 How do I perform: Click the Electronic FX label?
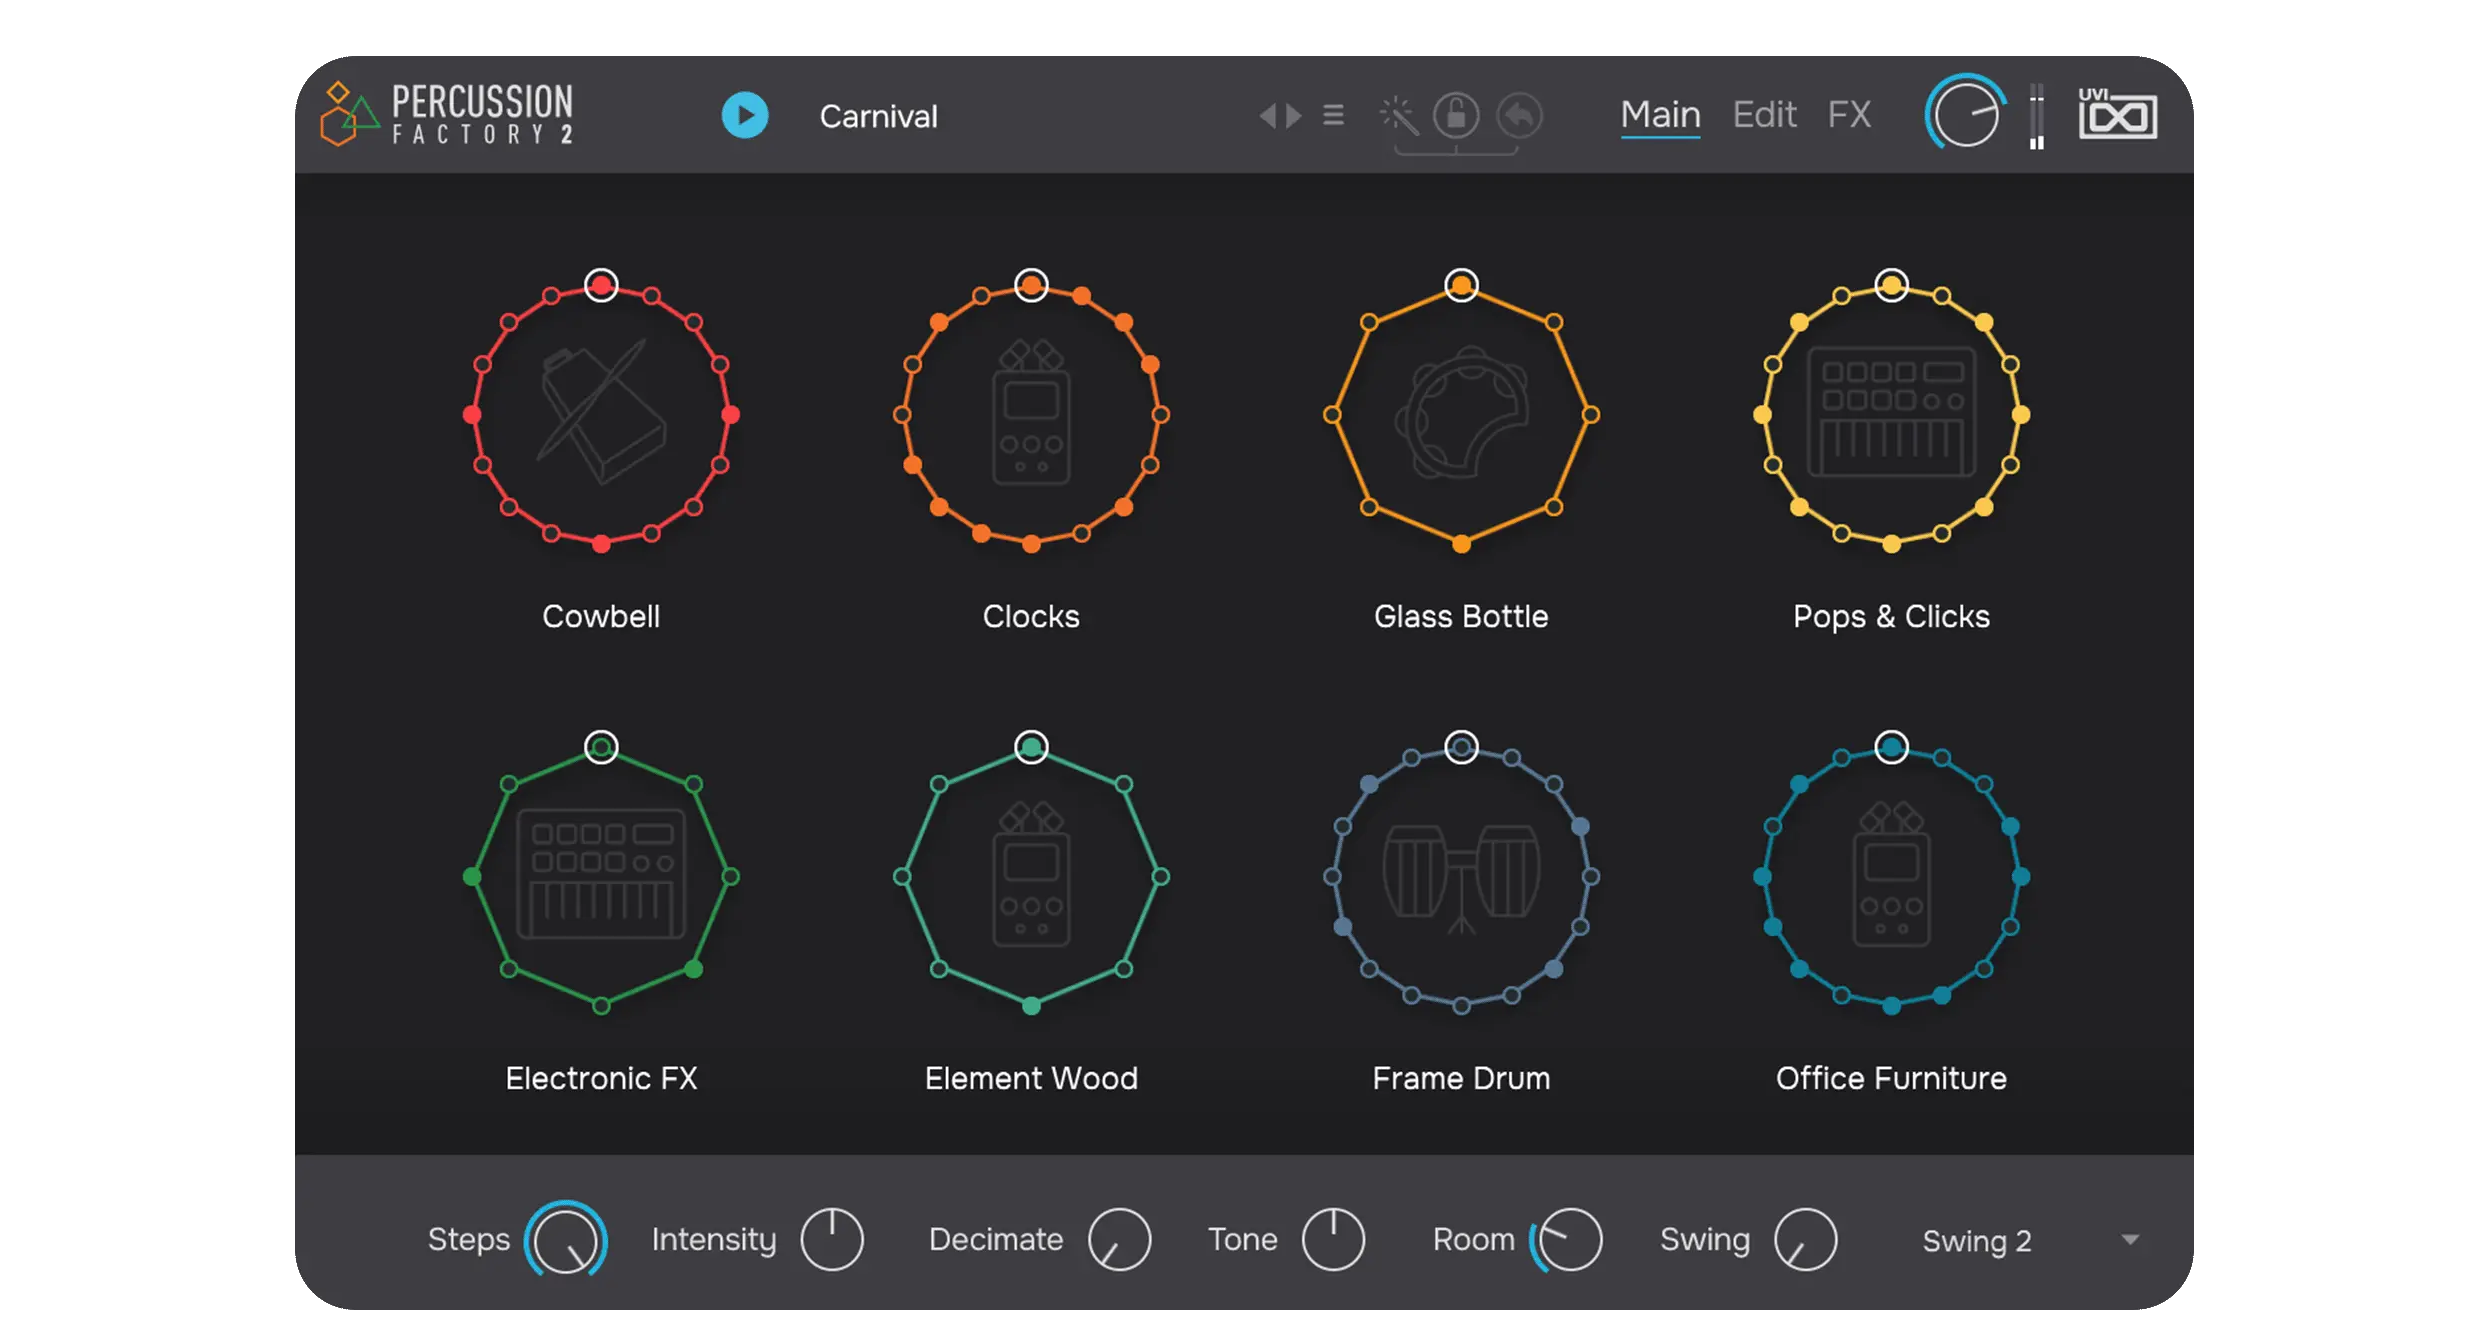point(601,1078)
